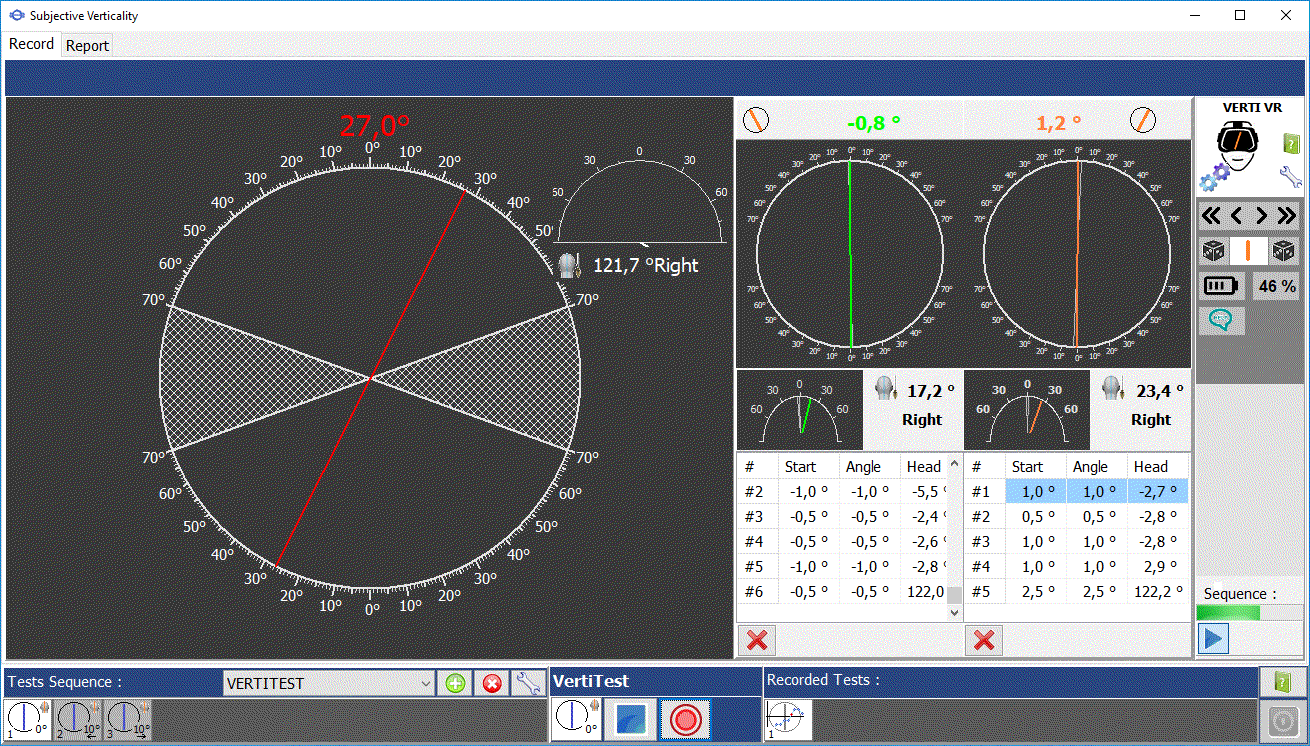The image size is (1310, 746).
Task: Select test 3 thumbnail with 10° right arrow
Action: point(130,719)
